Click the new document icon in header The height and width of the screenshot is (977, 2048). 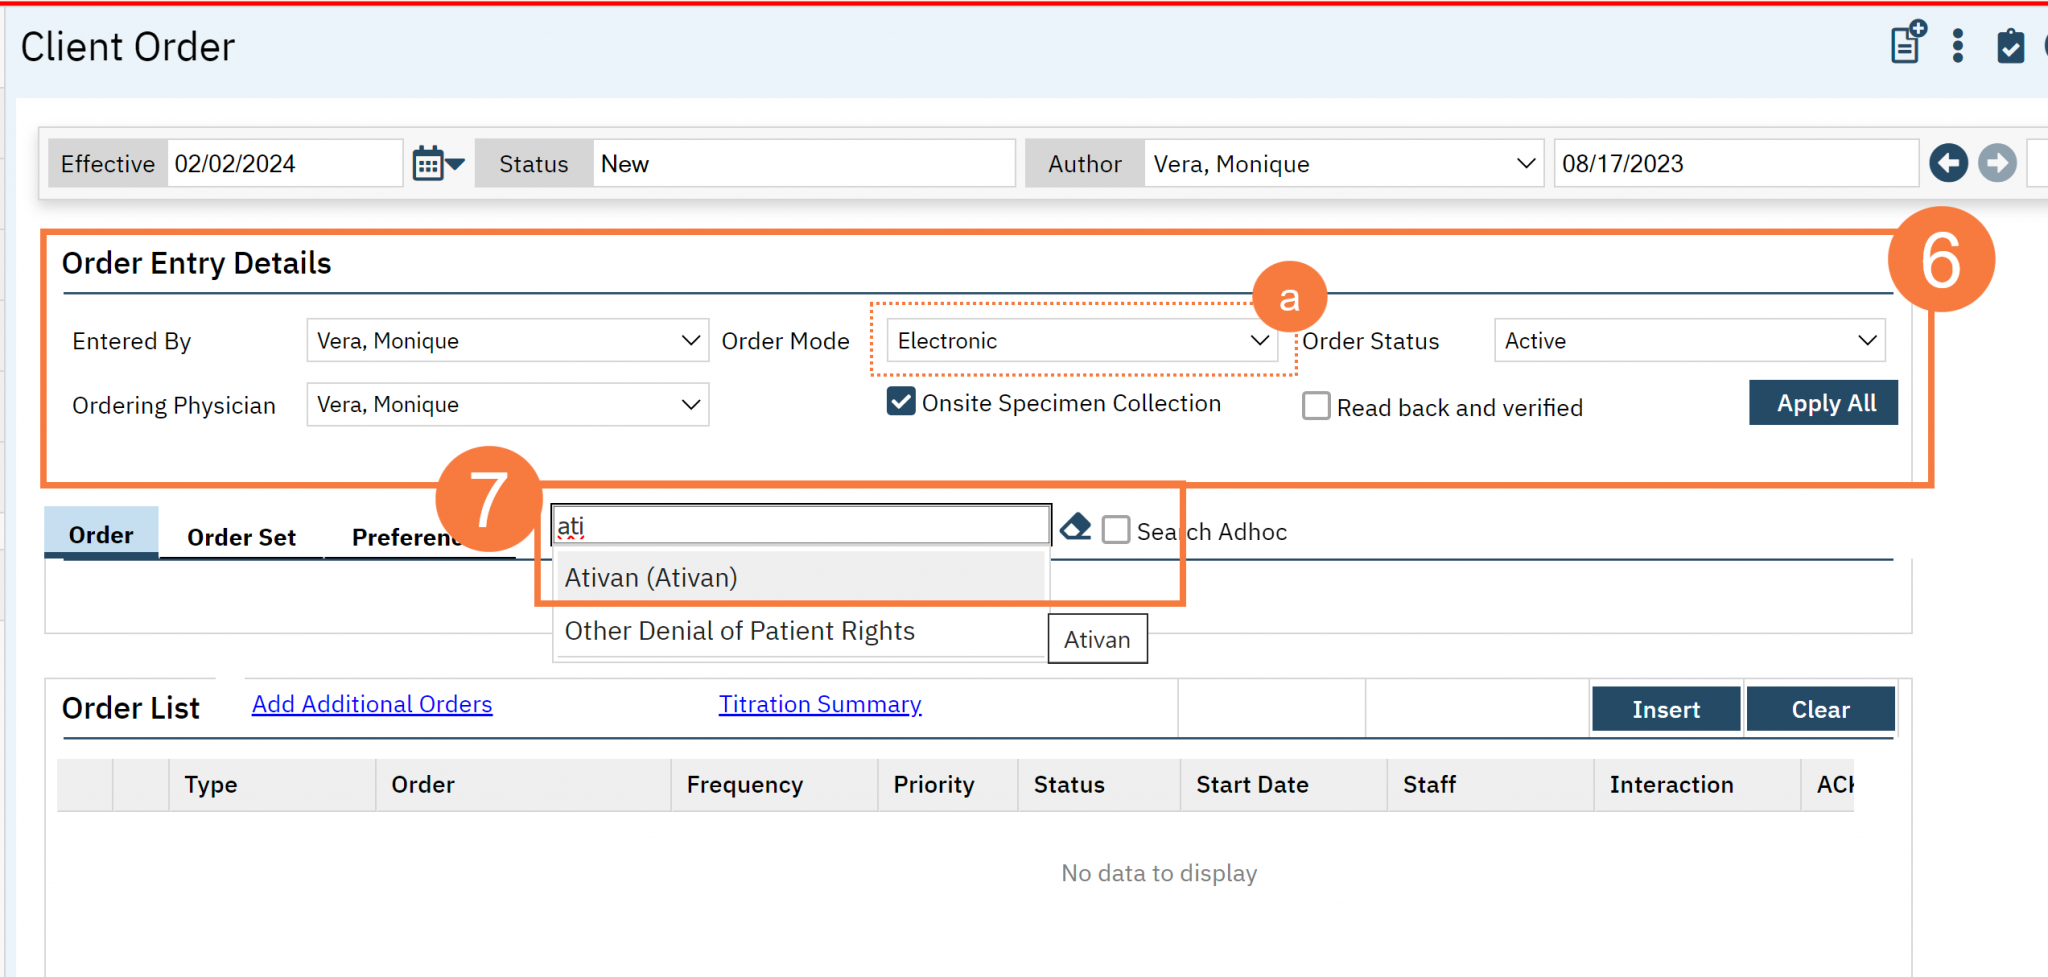pos(1905,44)
